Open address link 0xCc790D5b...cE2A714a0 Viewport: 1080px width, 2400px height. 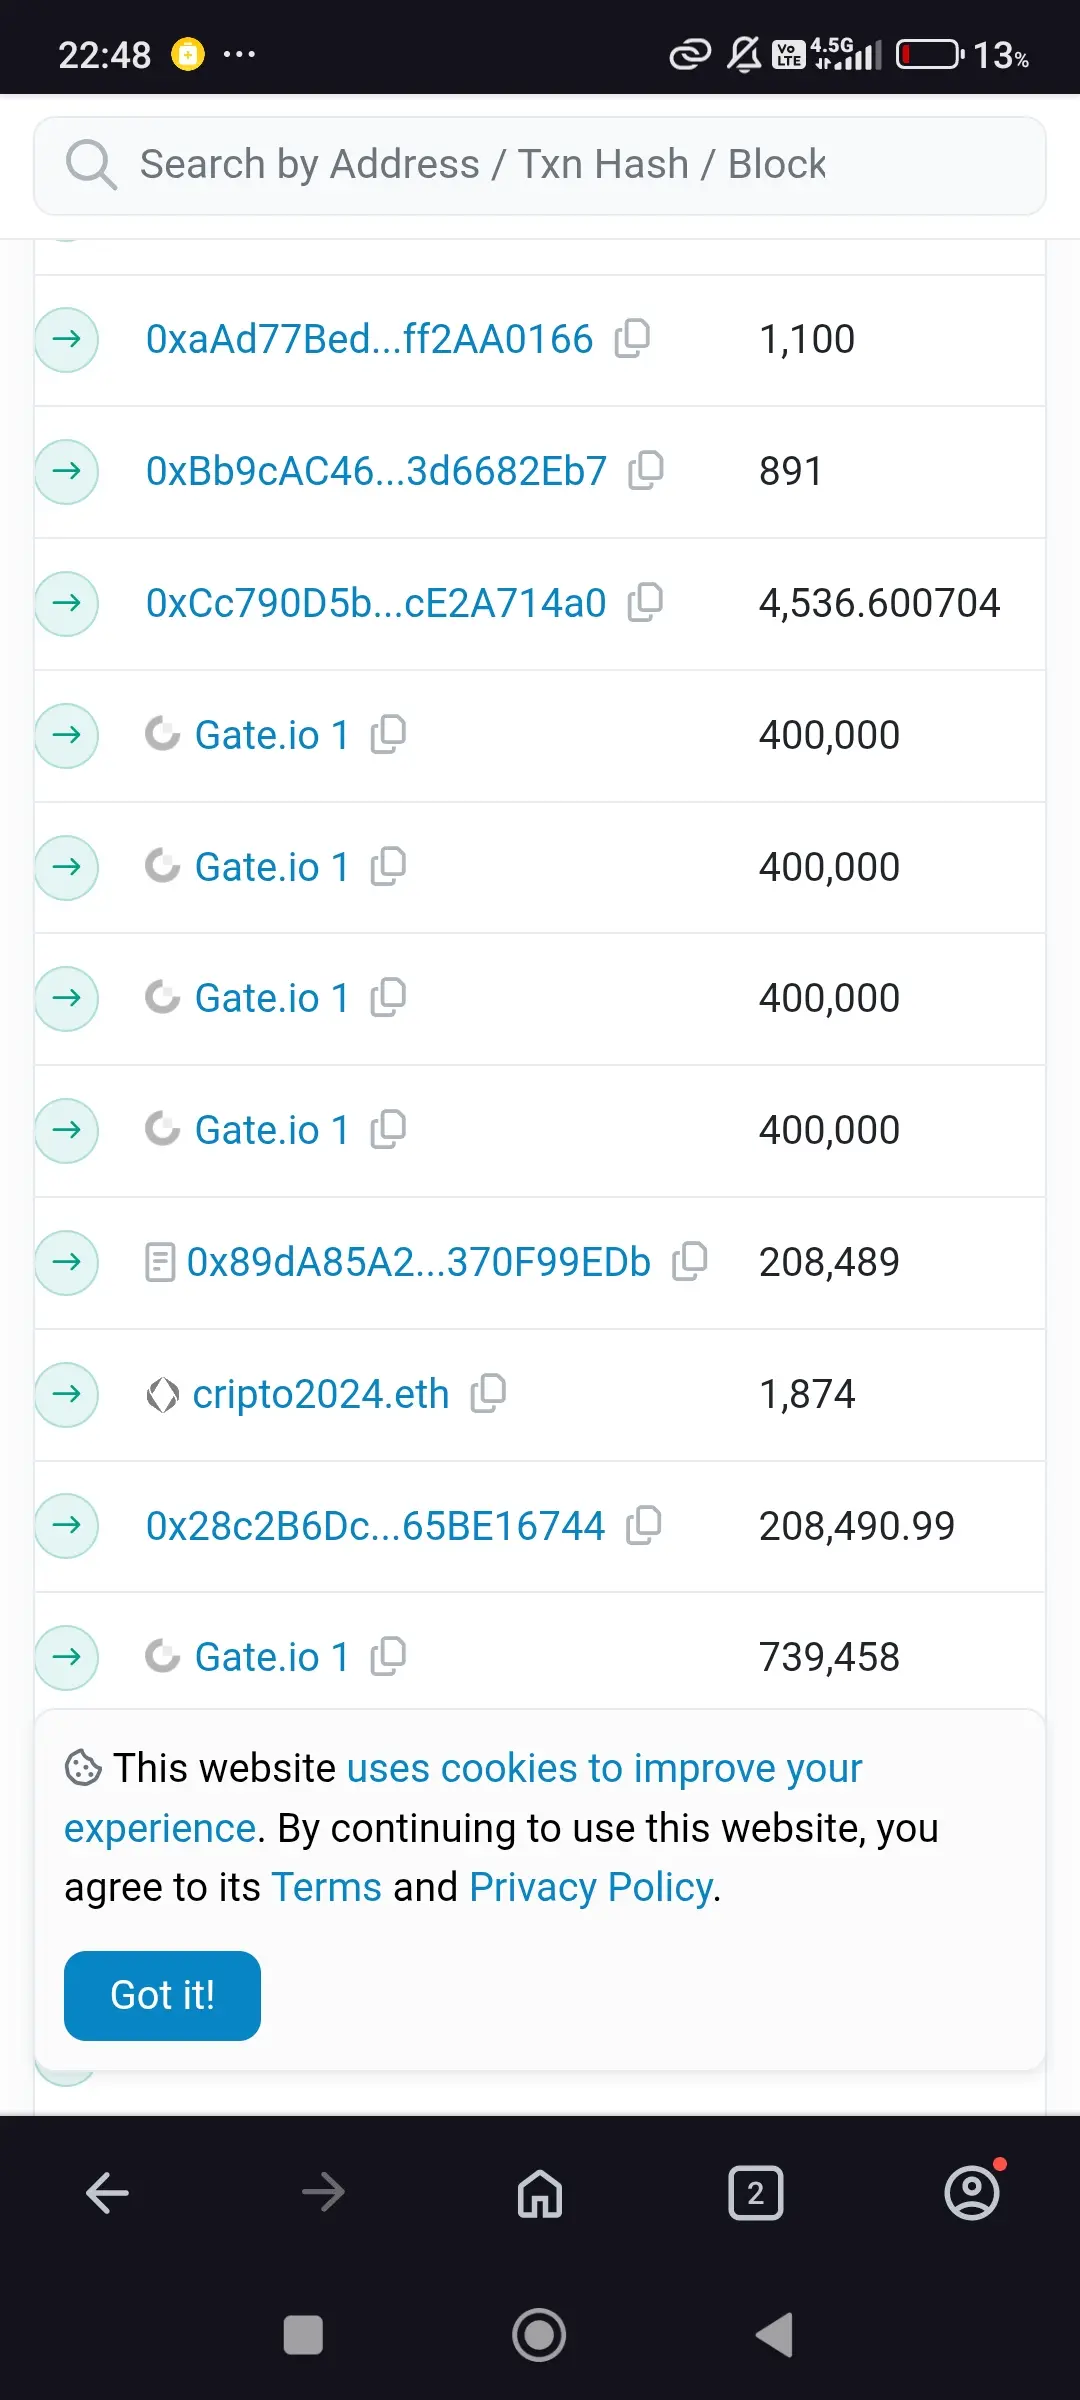point(376,603)
